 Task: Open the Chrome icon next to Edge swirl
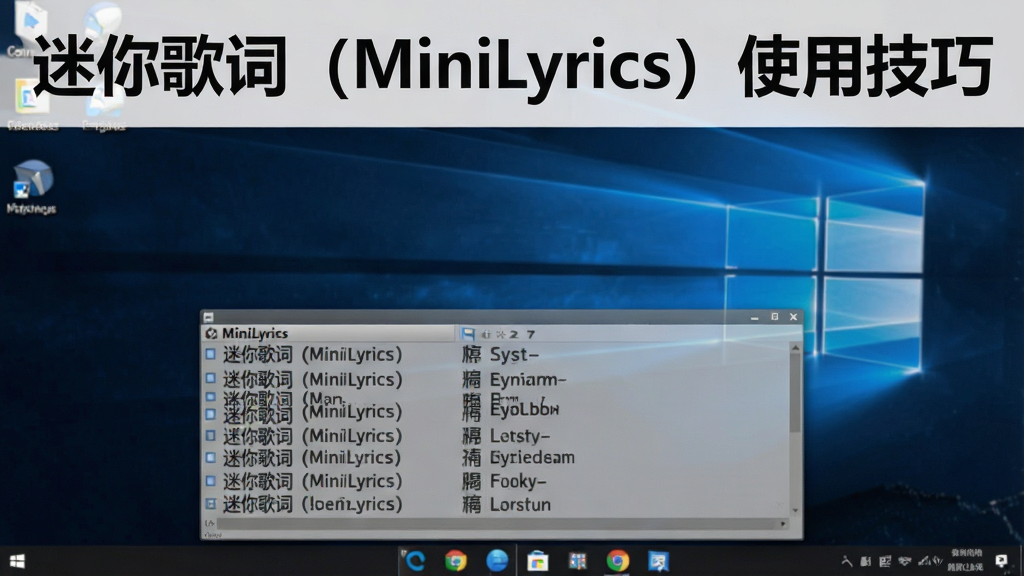click(x=456, y=561)
